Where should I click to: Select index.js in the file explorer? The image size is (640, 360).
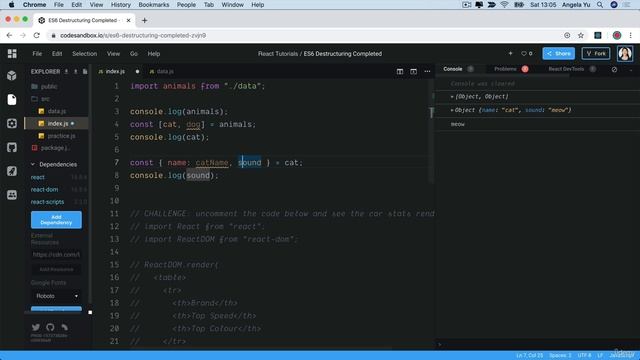pos(56,123)
